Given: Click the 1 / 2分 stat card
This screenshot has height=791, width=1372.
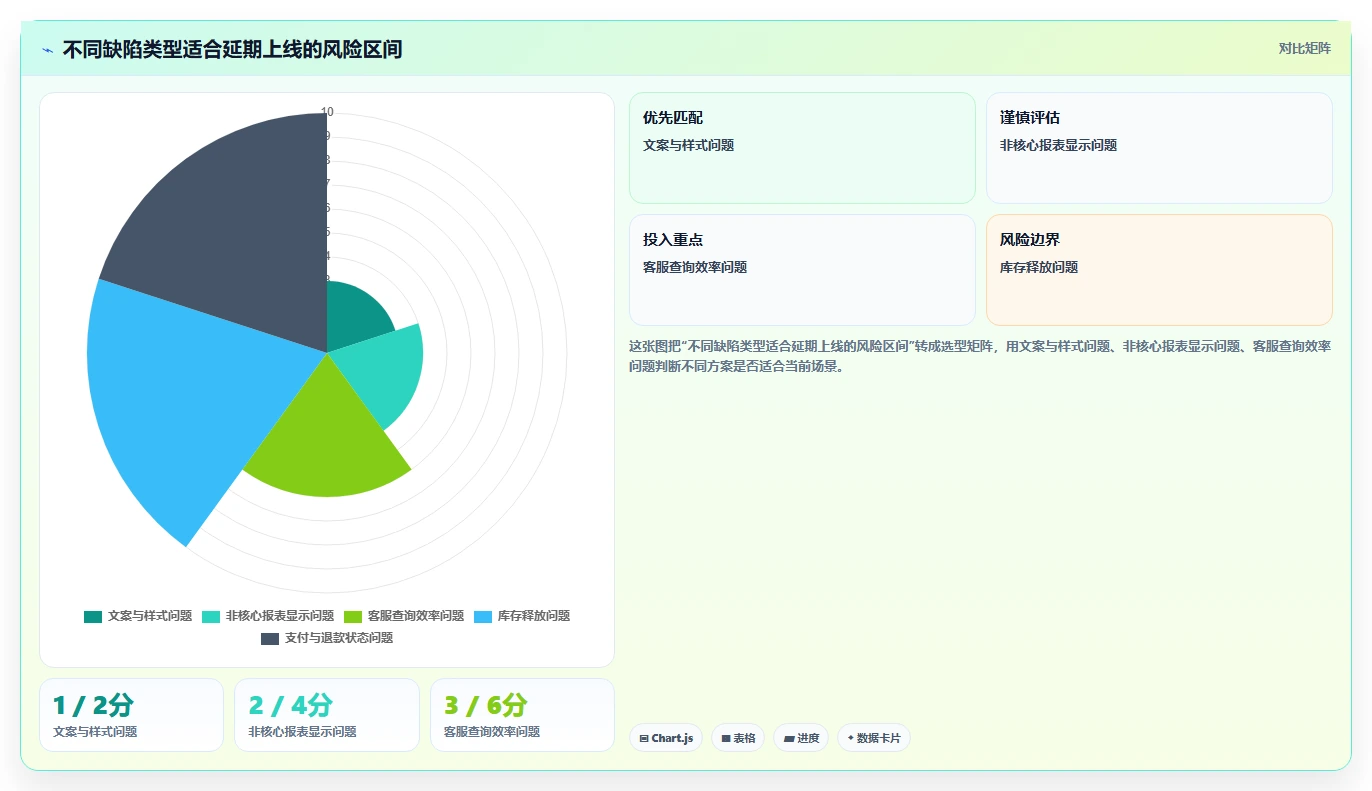Looking at the screenshot, I should pos(131,715).
